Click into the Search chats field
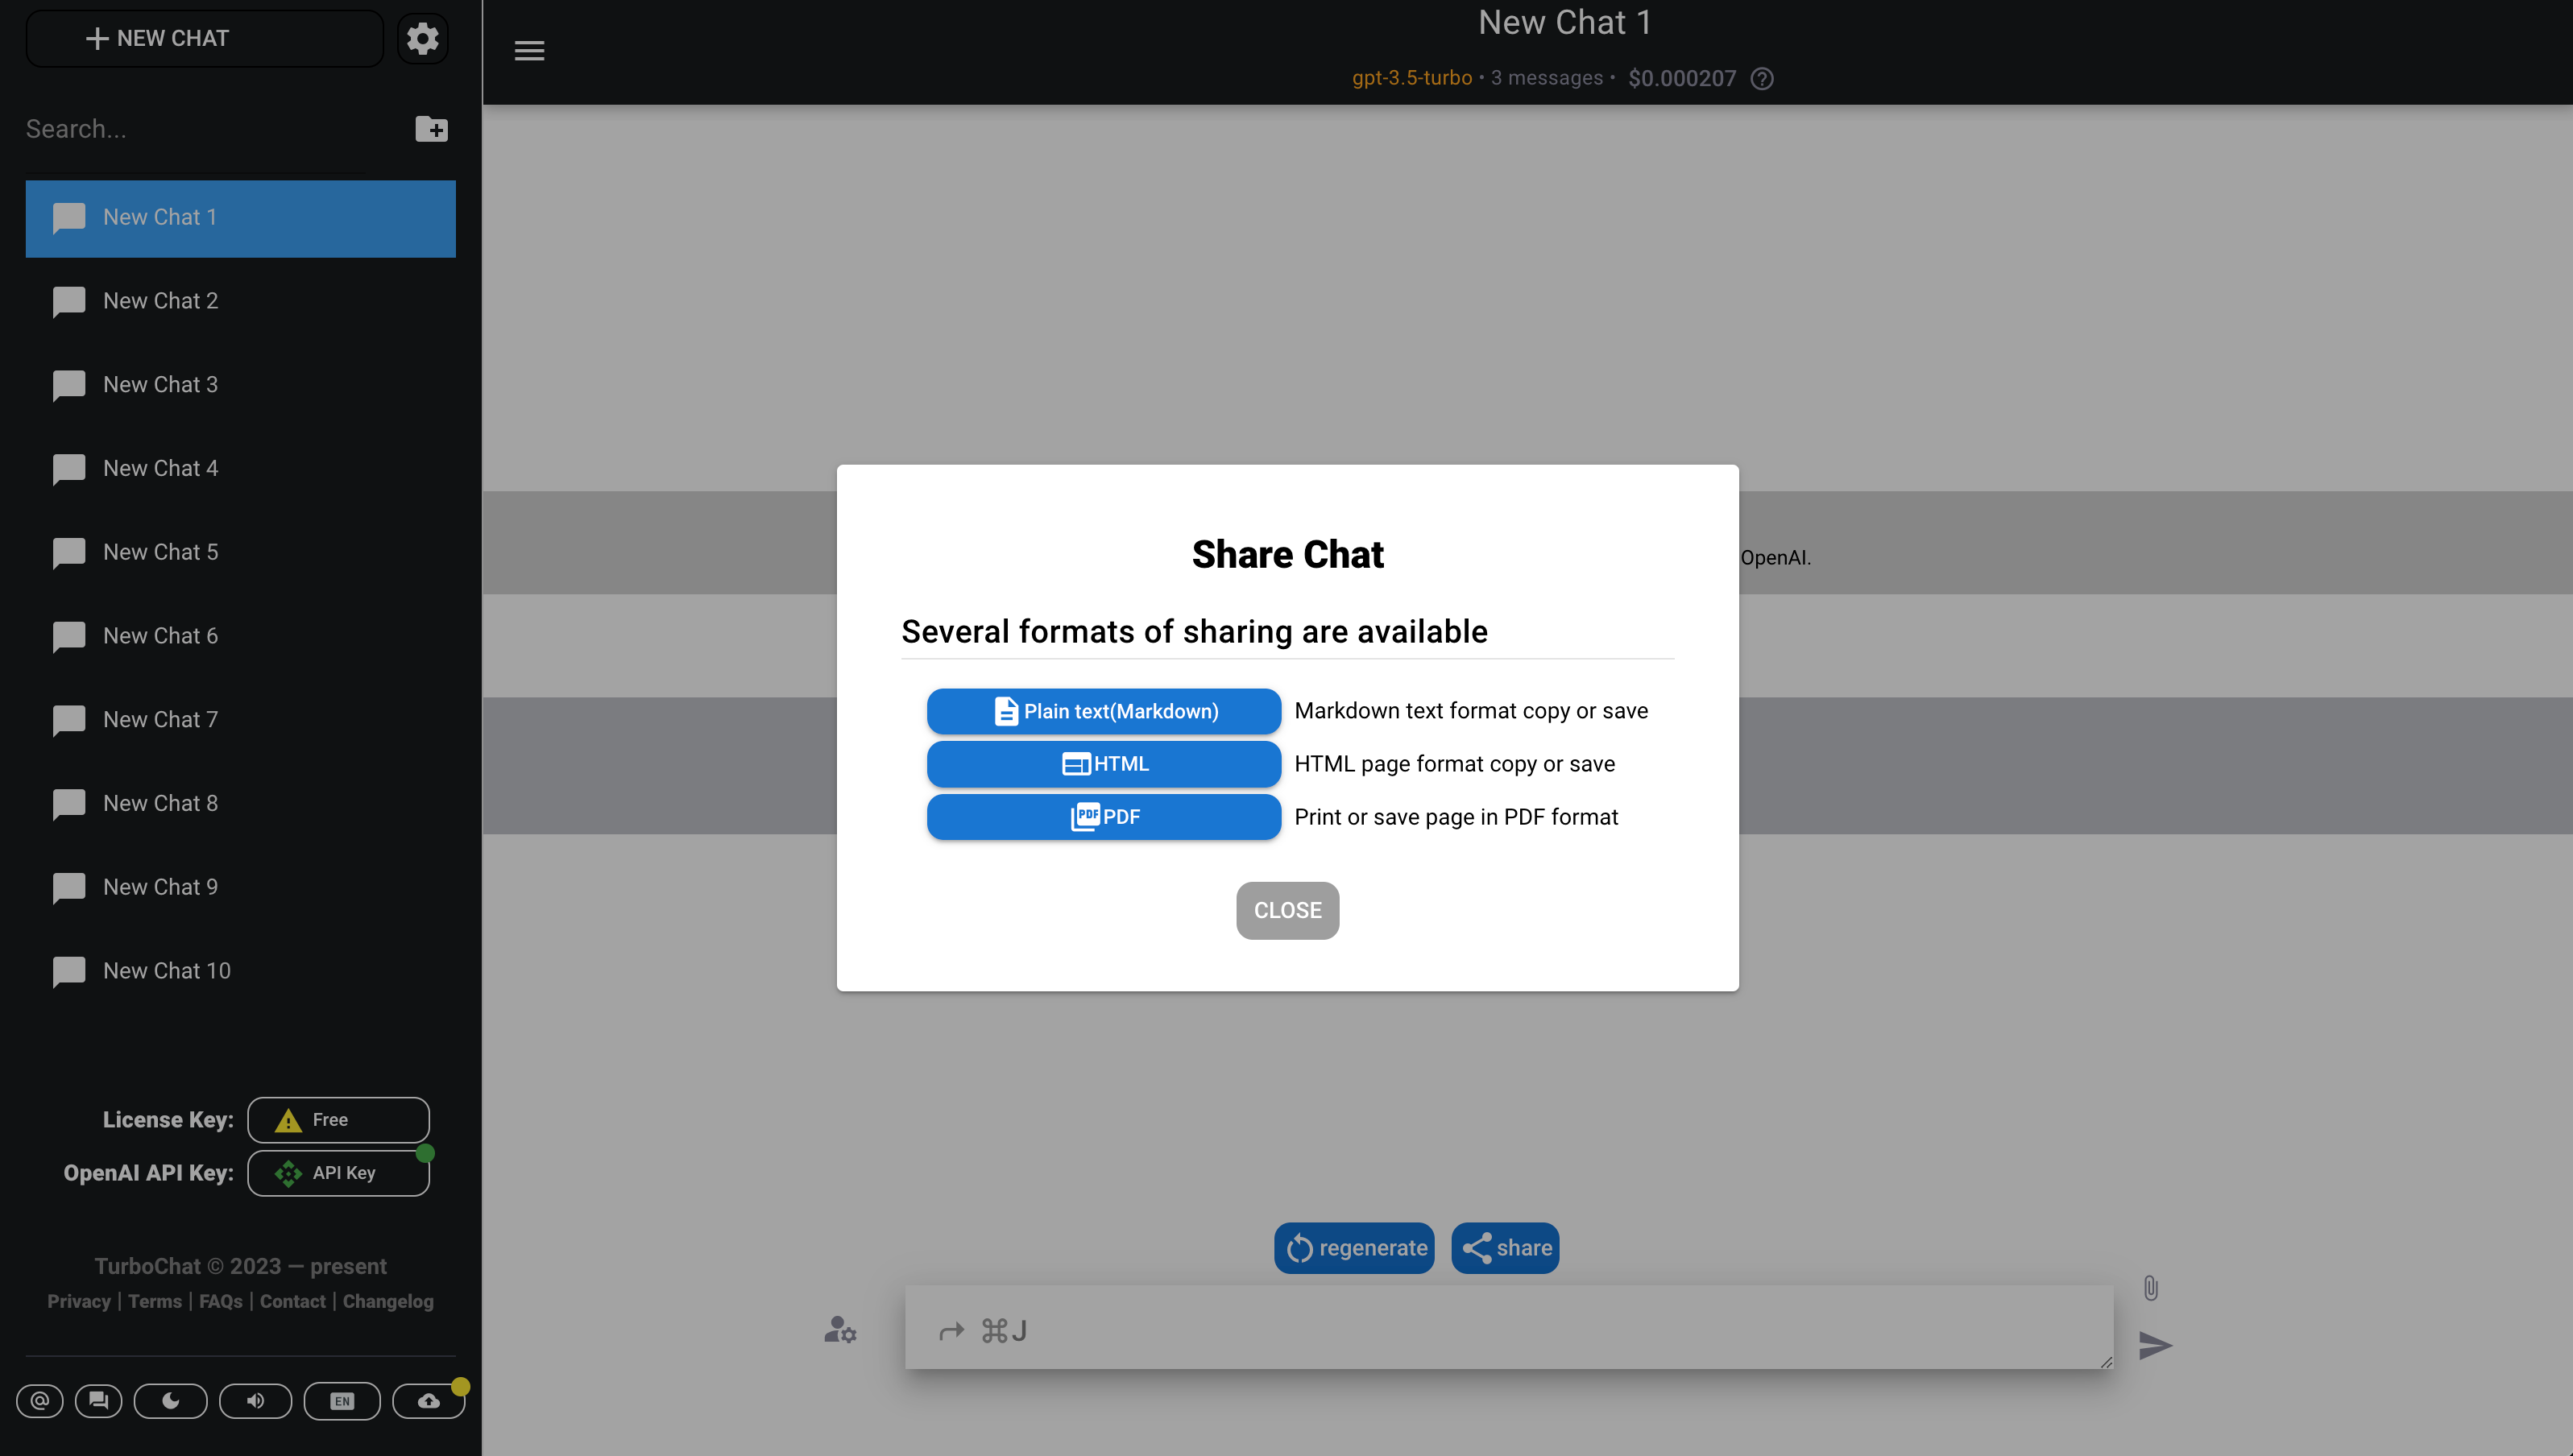 pos(200,129)
